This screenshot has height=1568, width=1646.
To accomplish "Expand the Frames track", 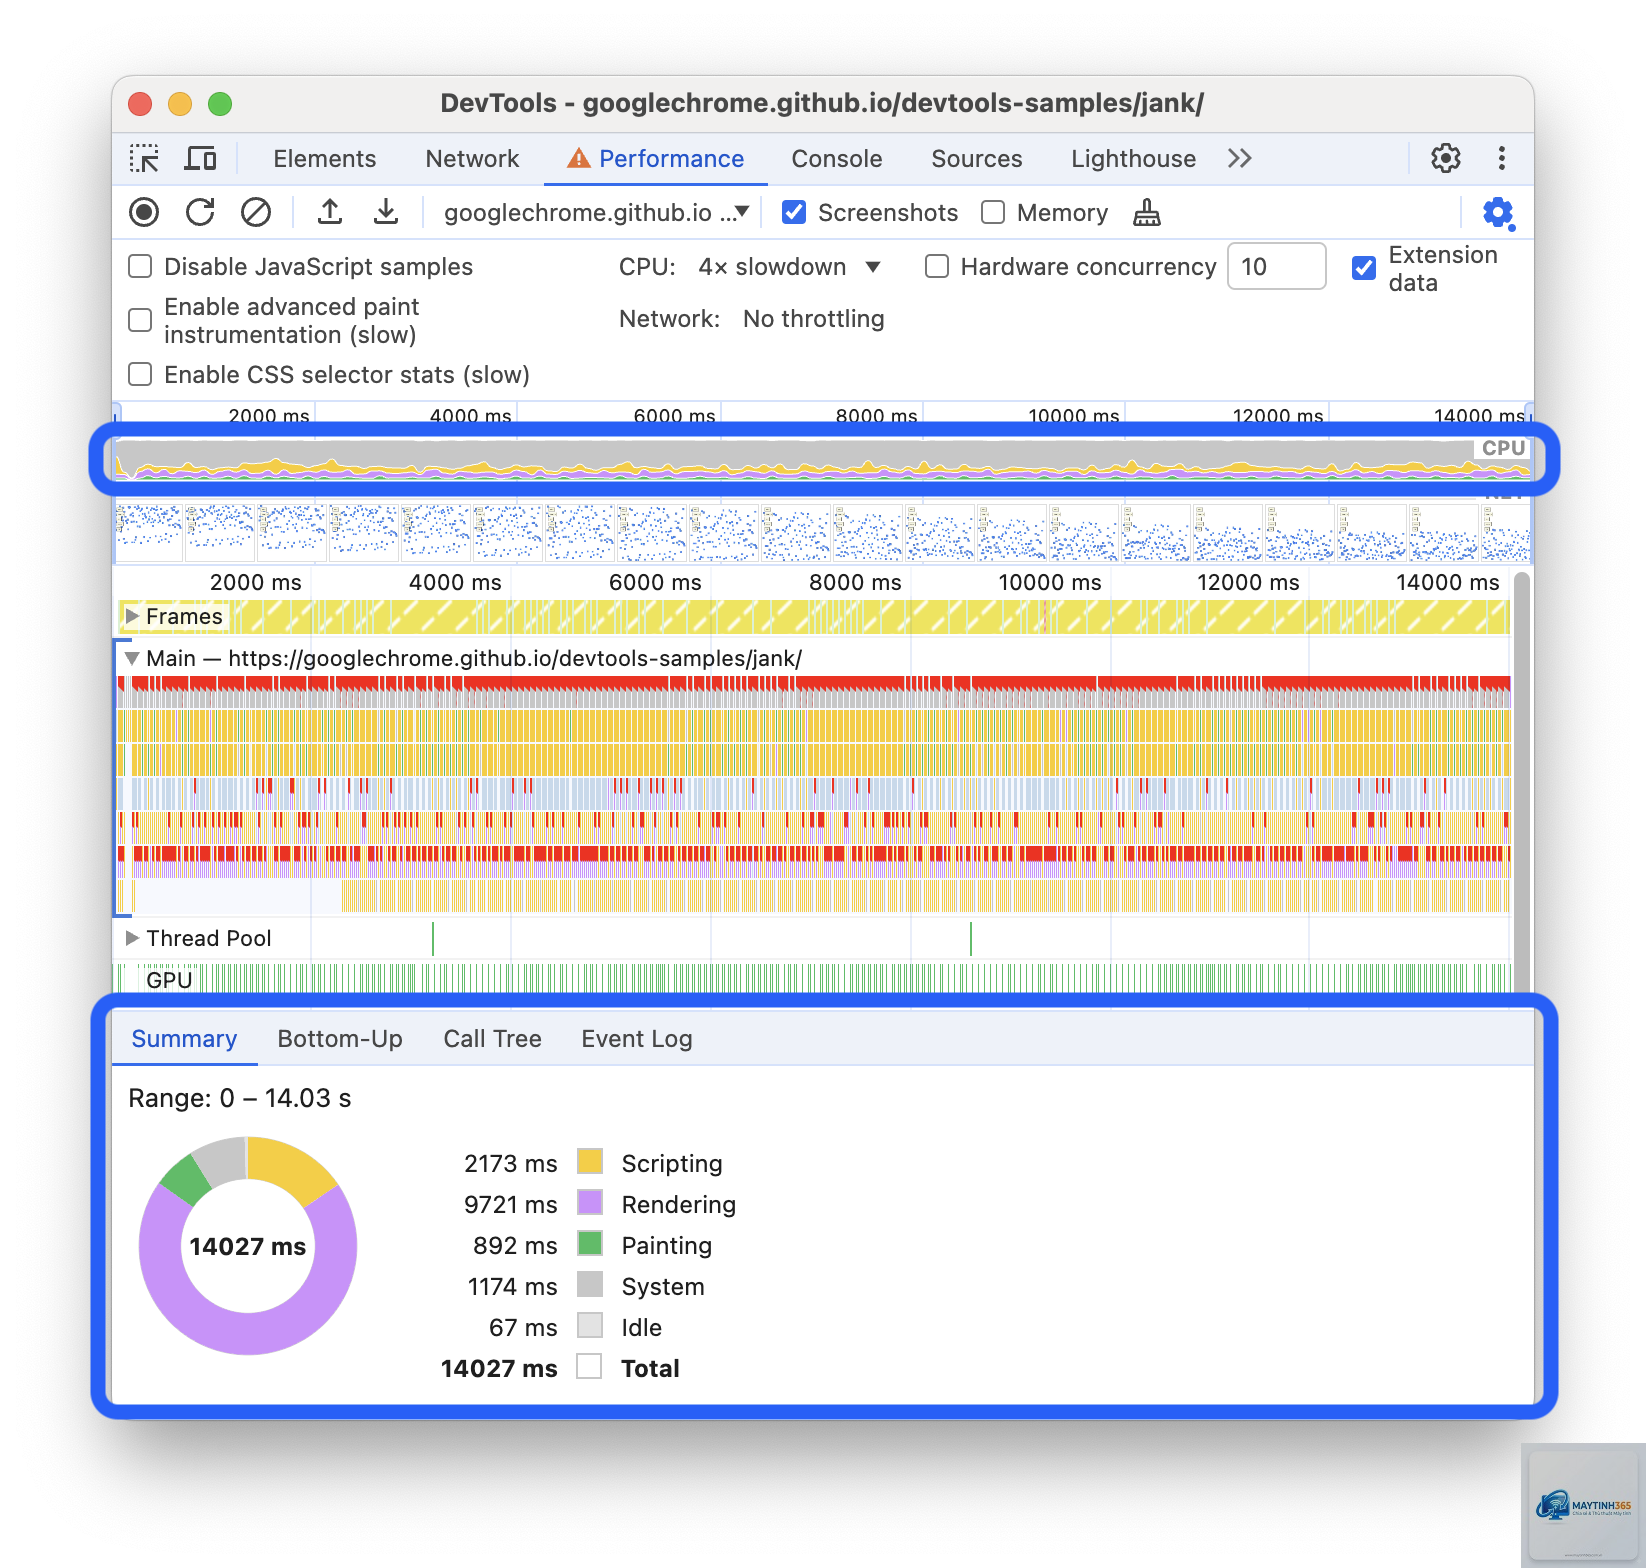I will point(132,616).
